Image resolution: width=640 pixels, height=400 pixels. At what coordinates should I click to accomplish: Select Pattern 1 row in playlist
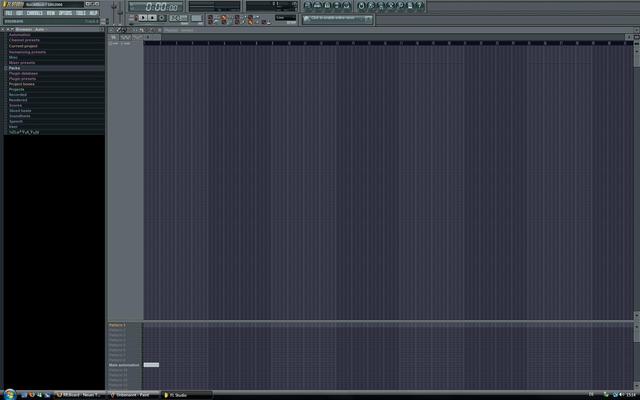[118, 326]
